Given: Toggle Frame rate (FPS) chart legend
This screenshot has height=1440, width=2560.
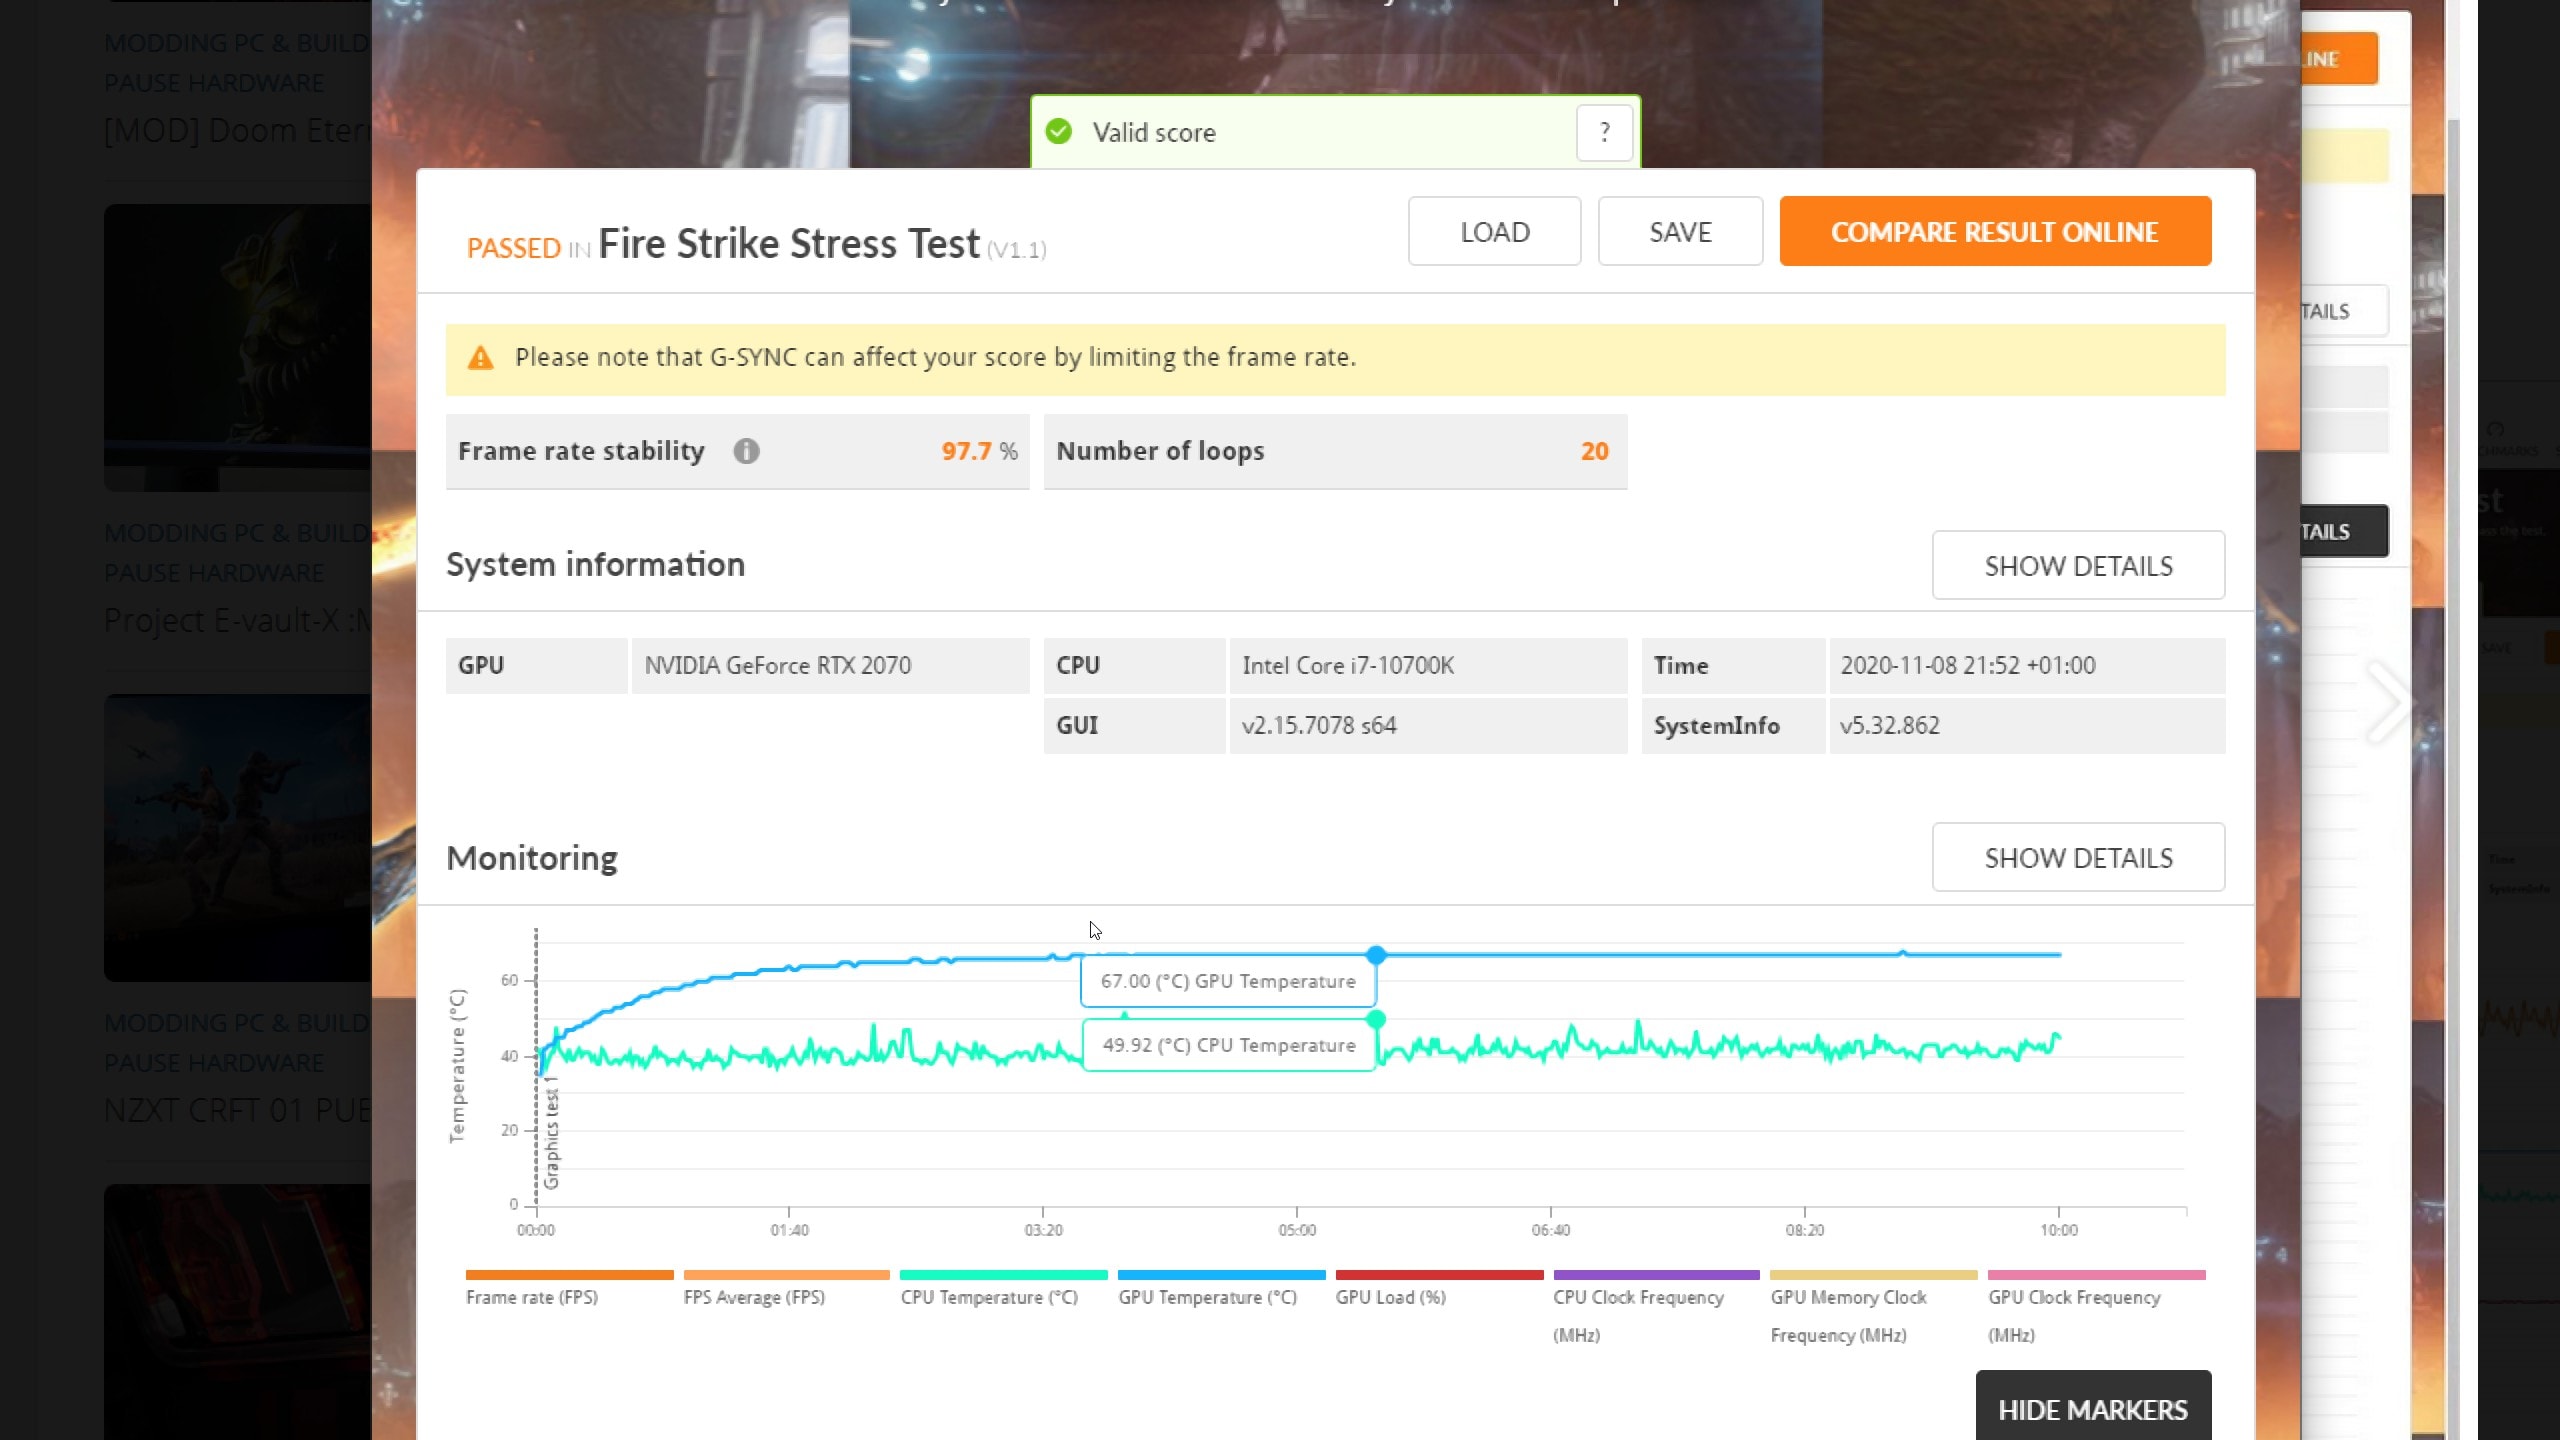Looking at the screenshot, I should pyautogui.click(x=532, y=1297).
